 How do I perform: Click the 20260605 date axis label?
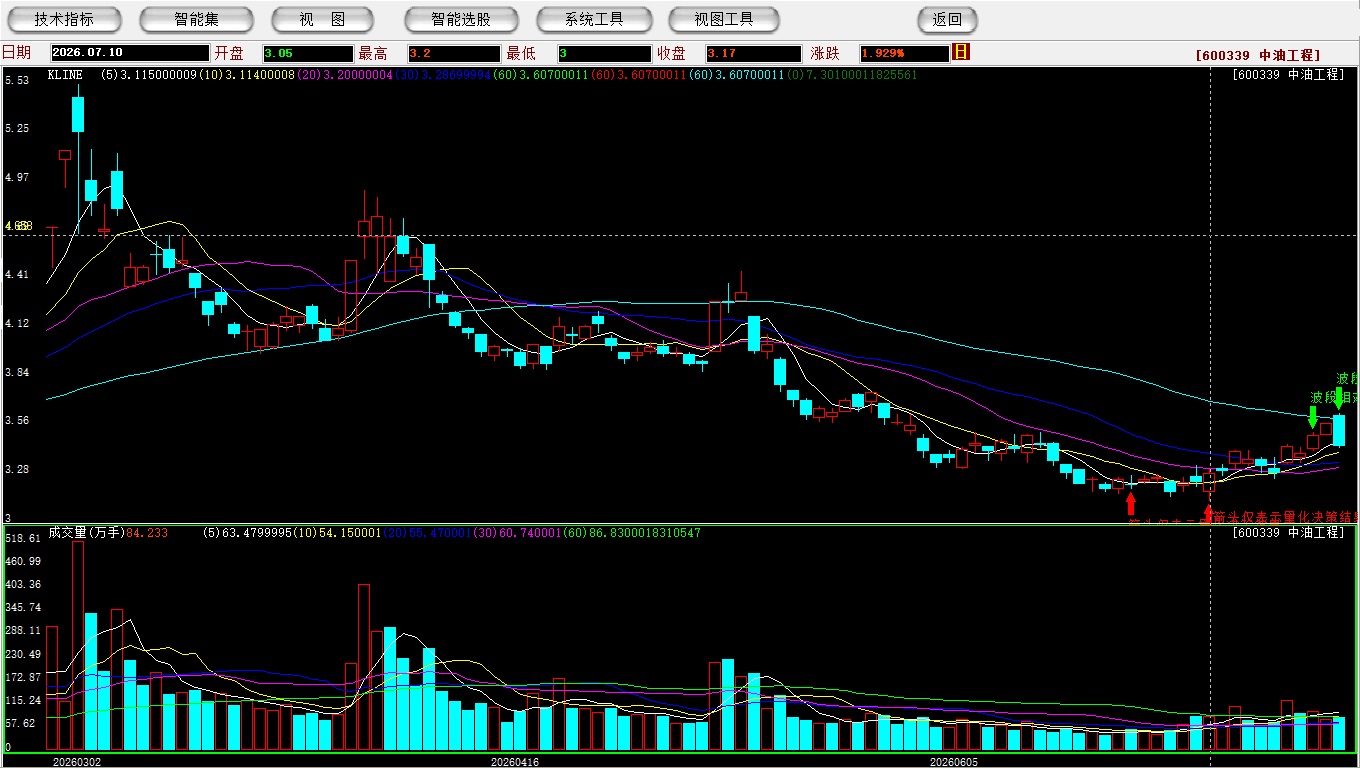pos(954,762)
